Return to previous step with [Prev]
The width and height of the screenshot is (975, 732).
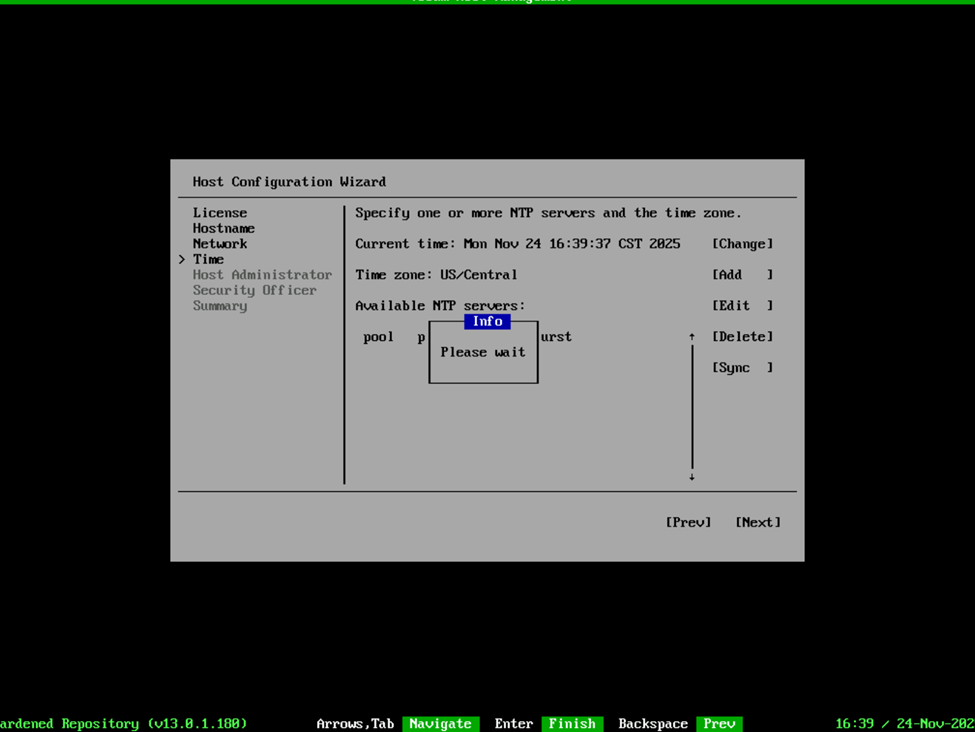[688, 522]
